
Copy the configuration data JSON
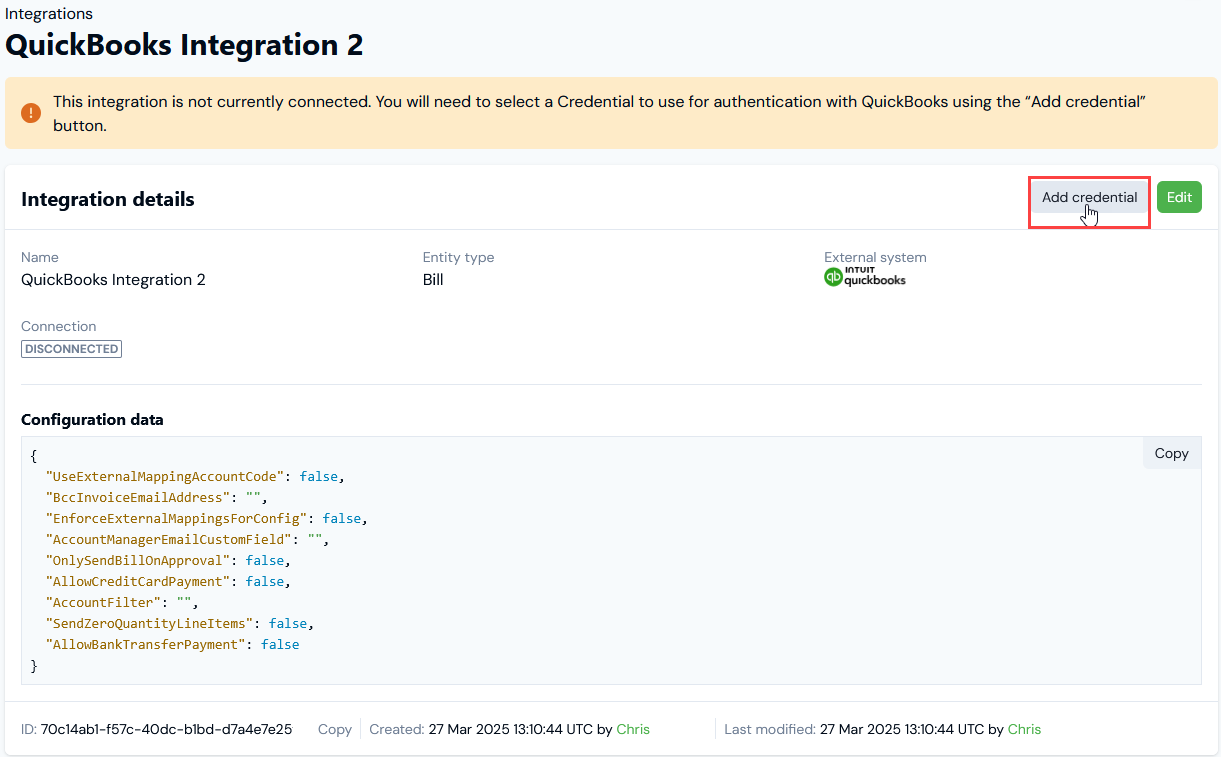click(1171, 453)
